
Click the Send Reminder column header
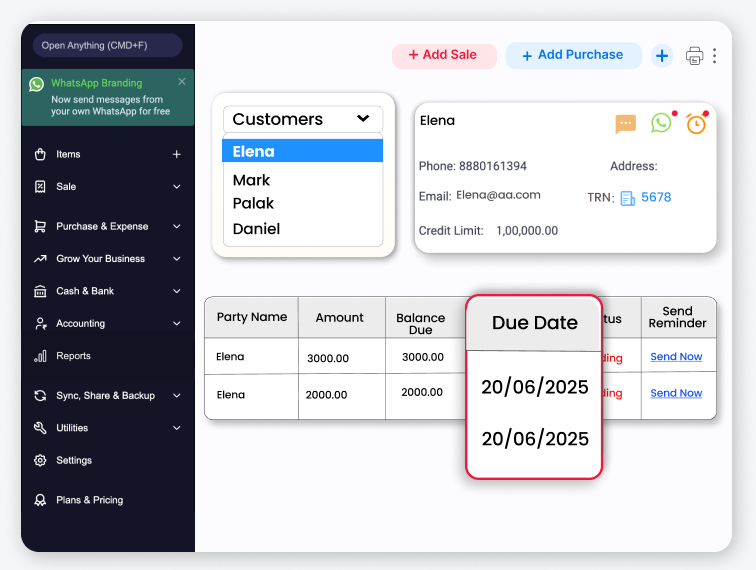tap(677, 317)
